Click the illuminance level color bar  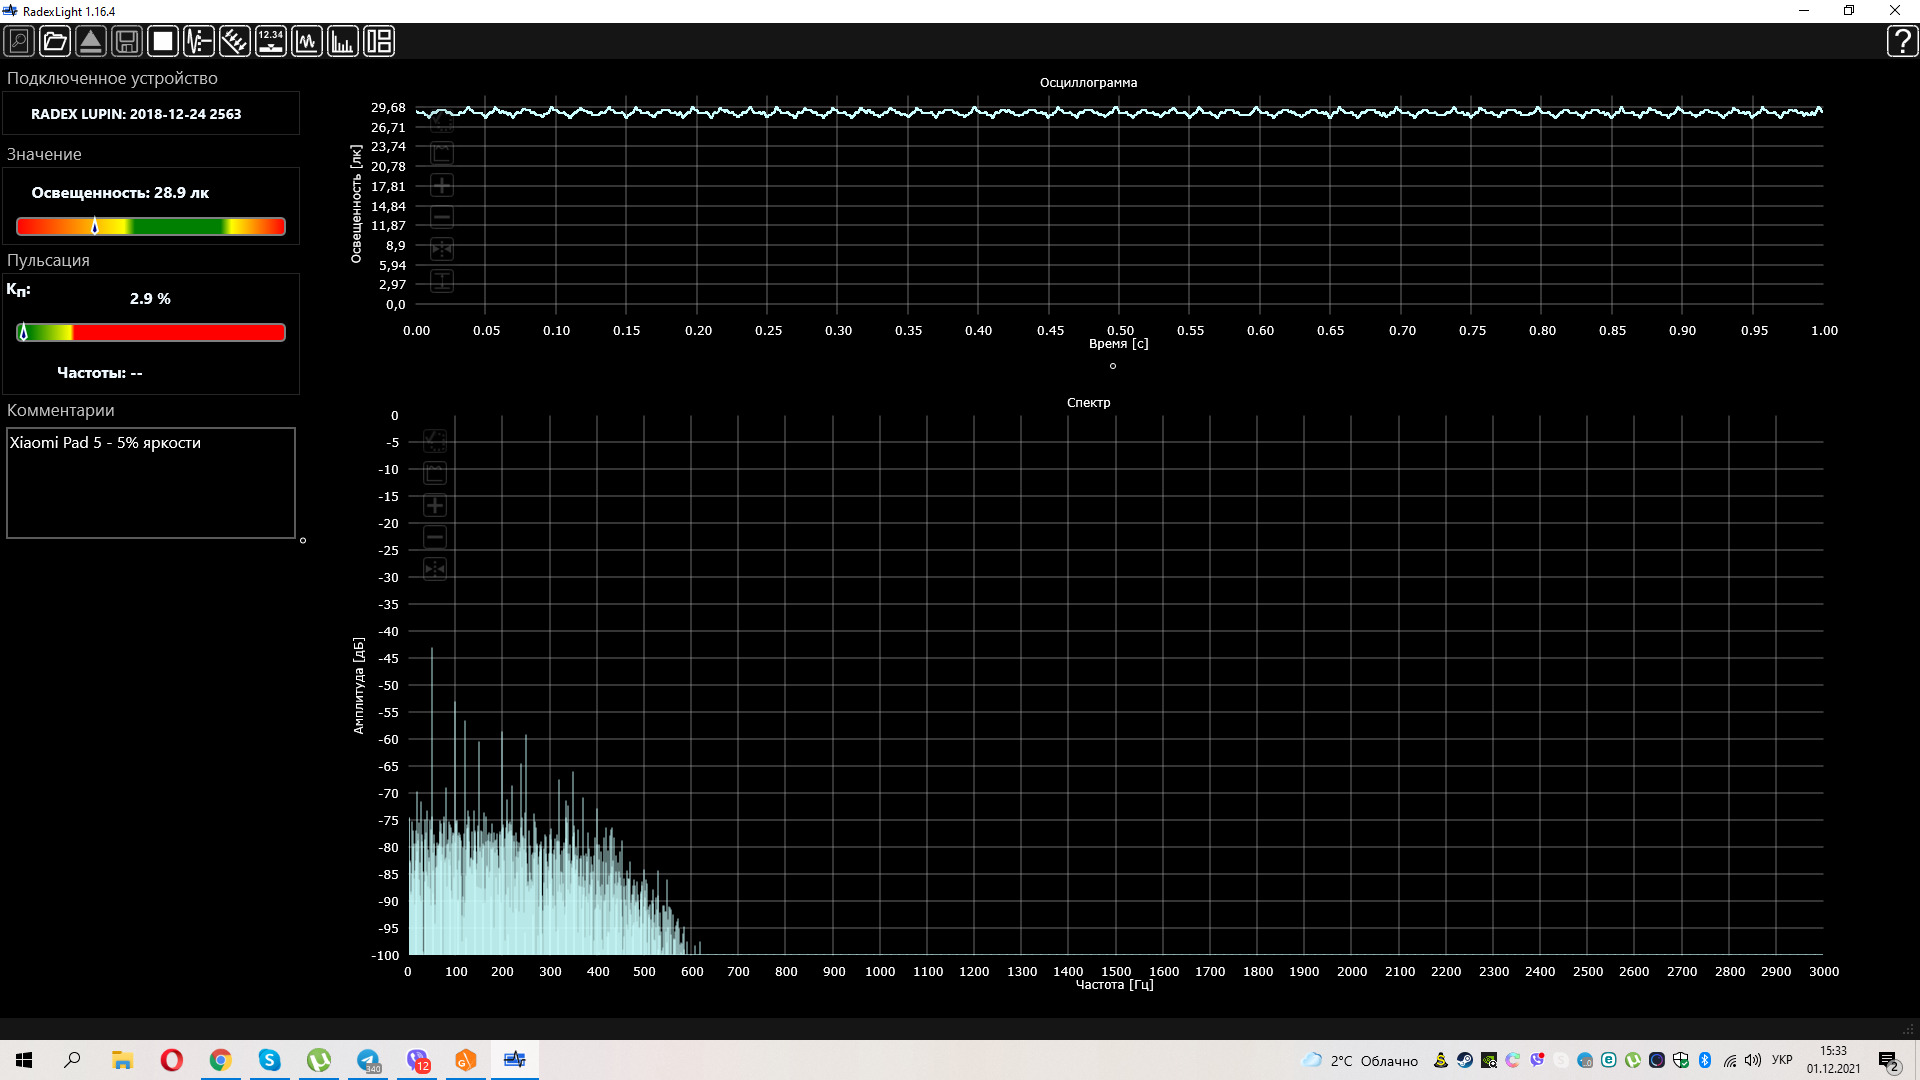tap(151, 227)
